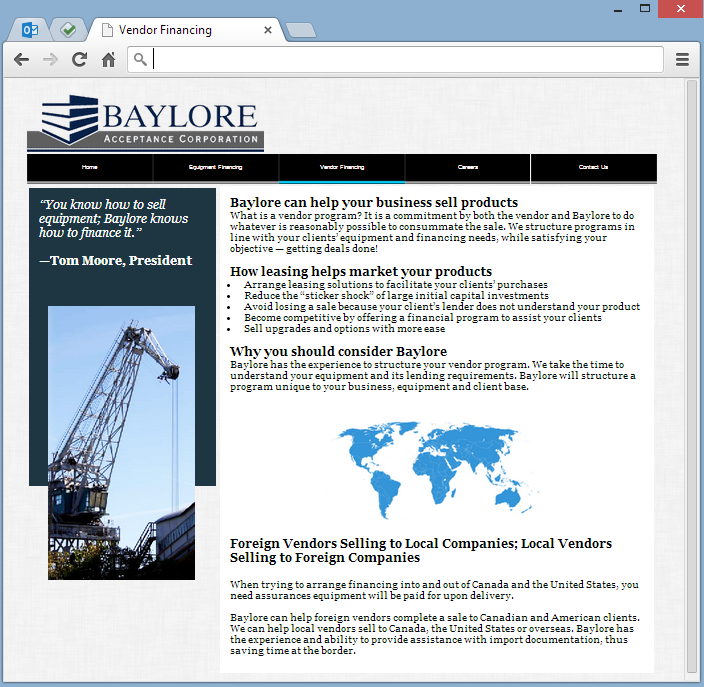
Task: Switch to the pinned Outlook tab
Action: point(30,30)
